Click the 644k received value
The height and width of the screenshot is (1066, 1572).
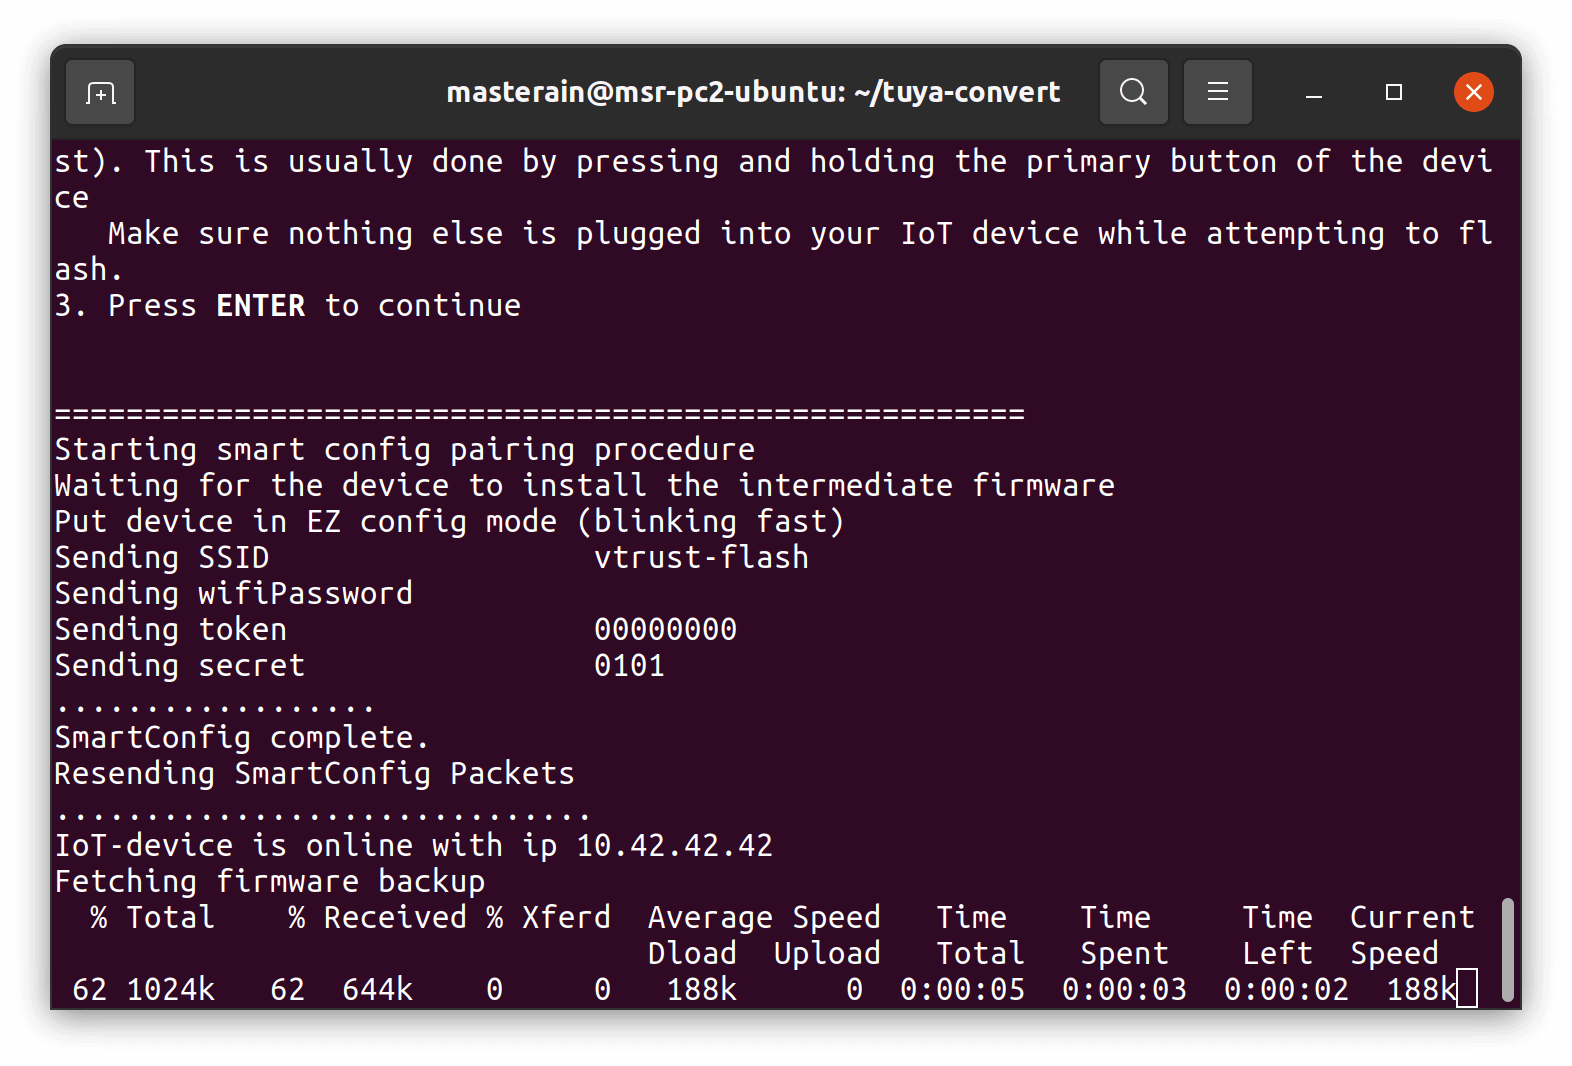coord(377,989)
